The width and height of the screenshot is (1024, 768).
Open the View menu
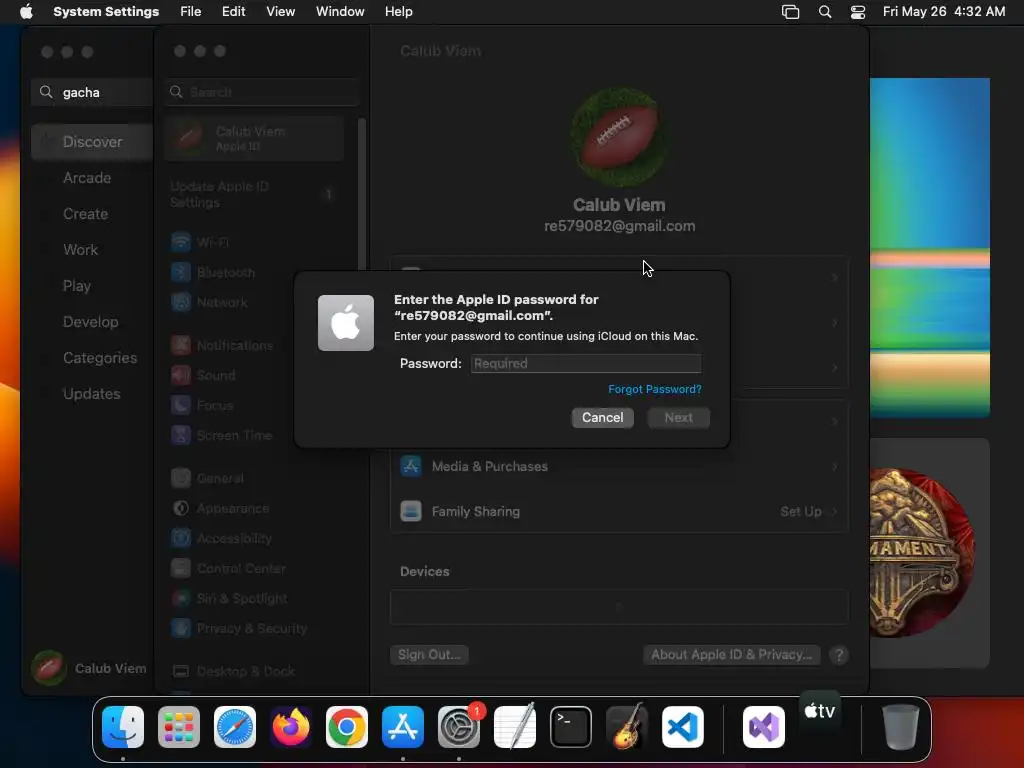(281, 12)
